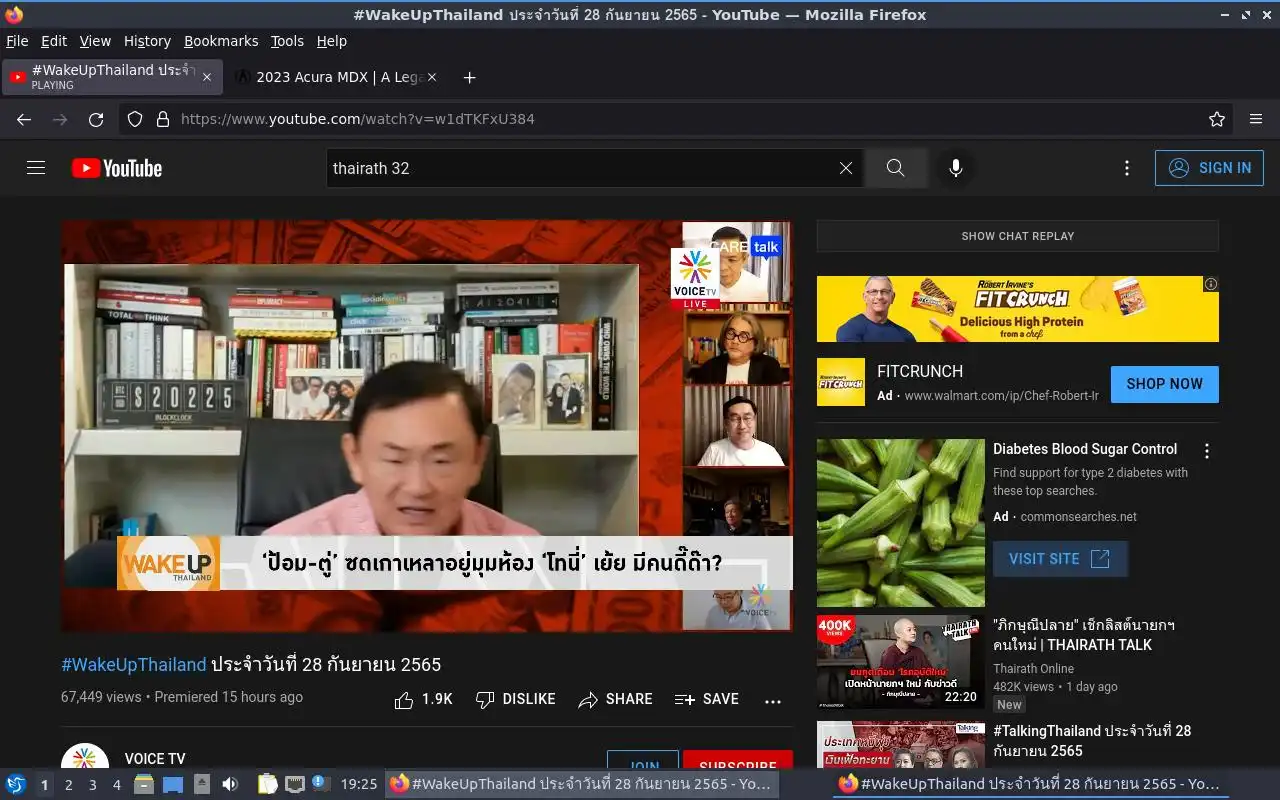Go back in Firefox

click(x=24, y=119)
